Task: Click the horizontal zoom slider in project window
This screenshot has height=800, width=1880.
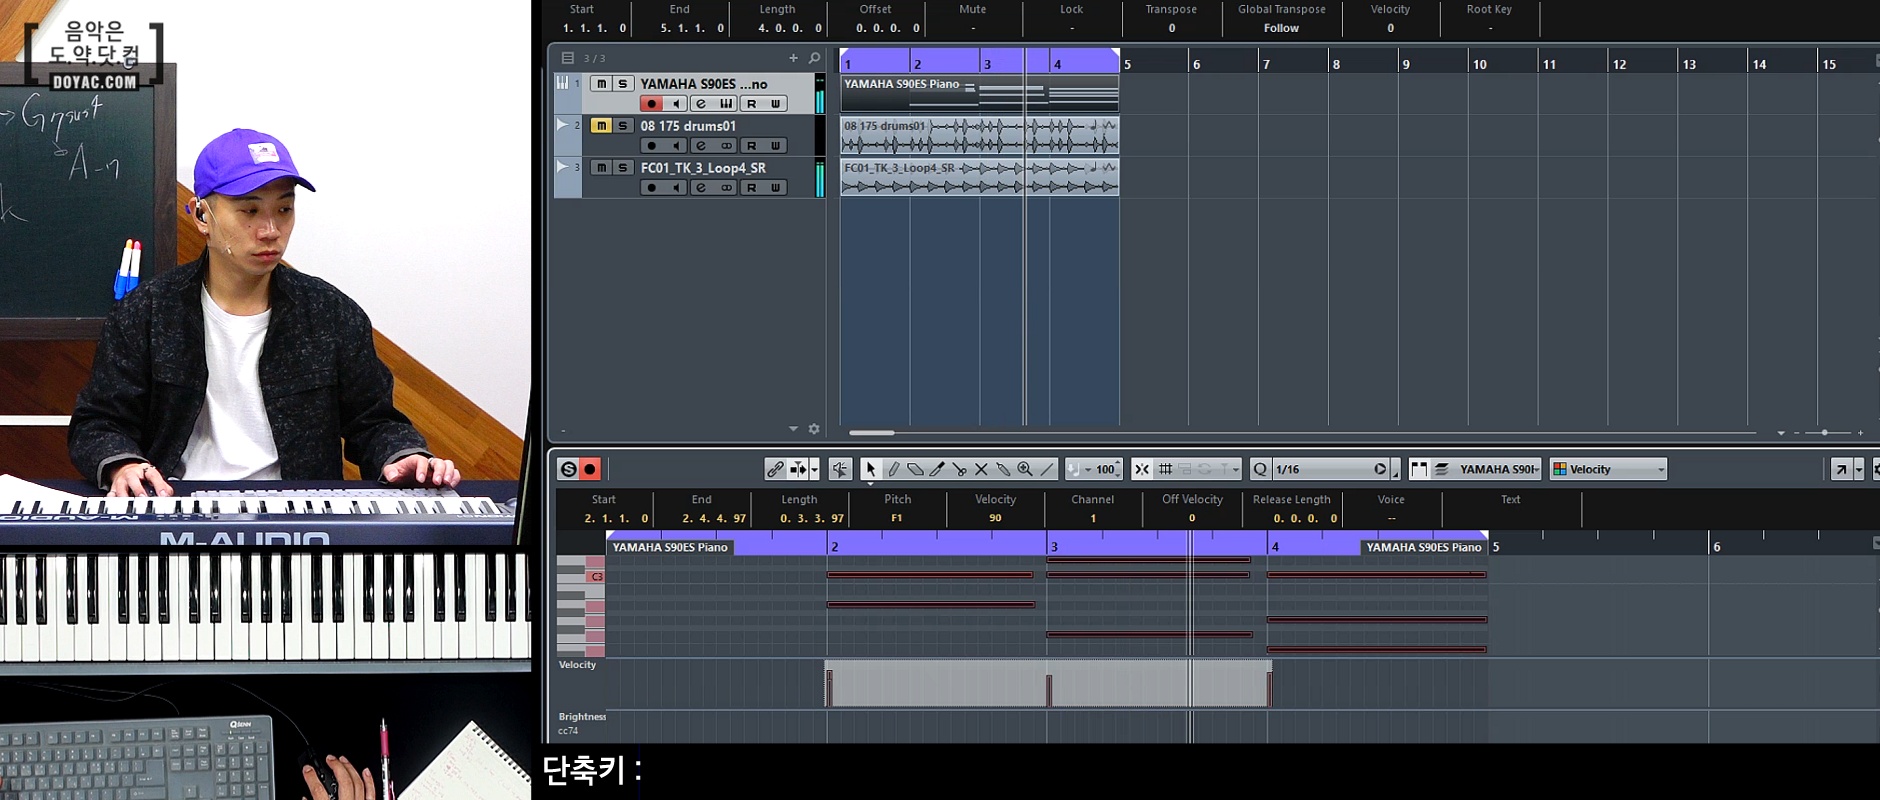Action: [1824, 433]
